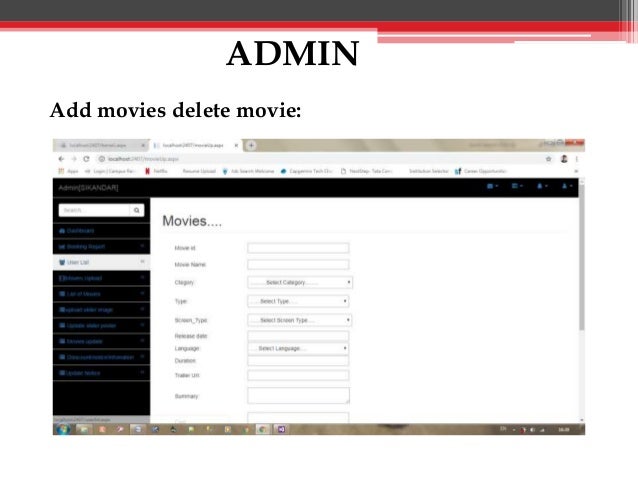Close the active movieUp.aspx tab
Screen dimensions: 638x479
tap(236, 145)
